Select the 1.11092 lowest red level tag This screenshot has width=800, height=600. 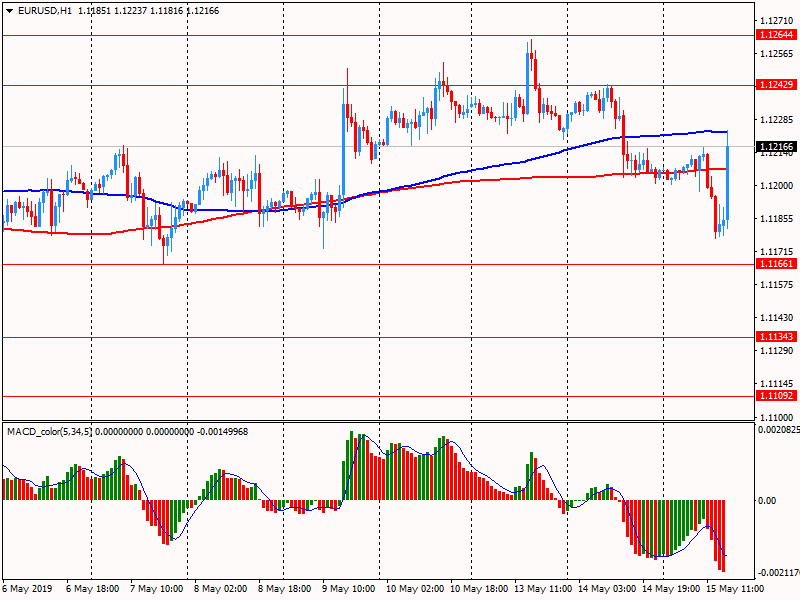point(776,396)
